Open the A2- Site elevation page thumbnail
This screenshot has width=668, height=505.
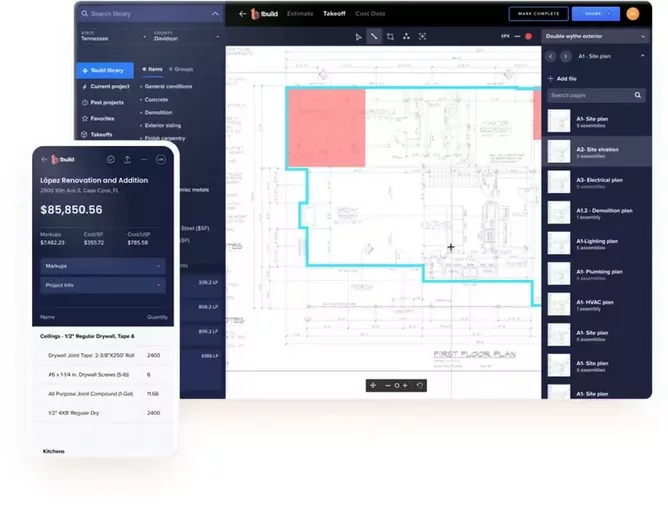tap(559, 151)
